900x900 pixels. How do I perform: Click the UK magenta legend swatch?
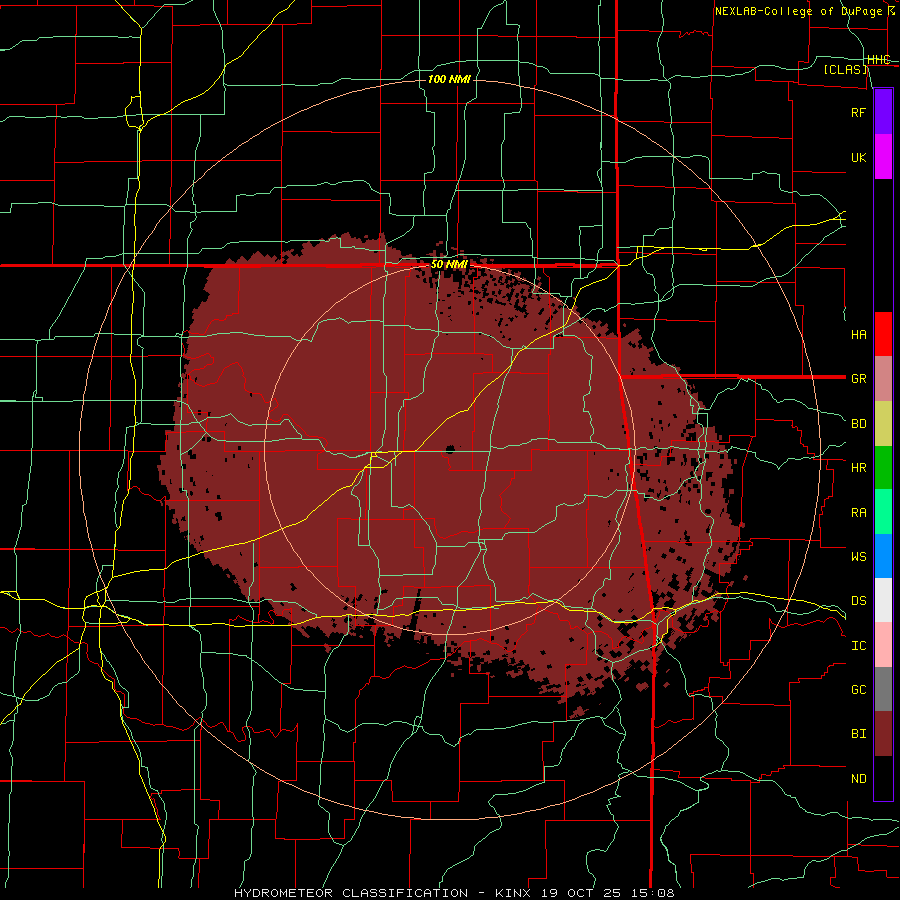point(883,157)
